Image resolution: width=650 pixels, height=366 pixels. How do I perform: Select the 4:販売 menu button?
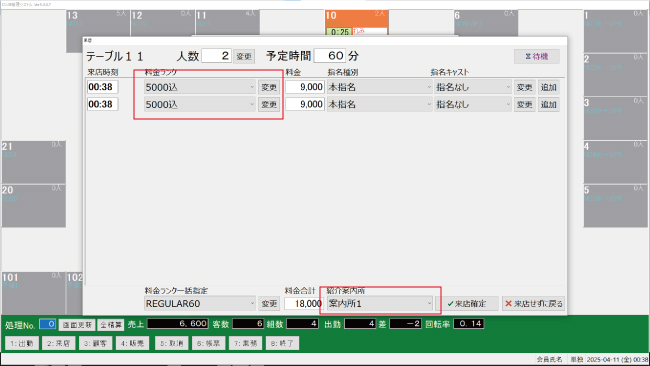tap(132, 343)
